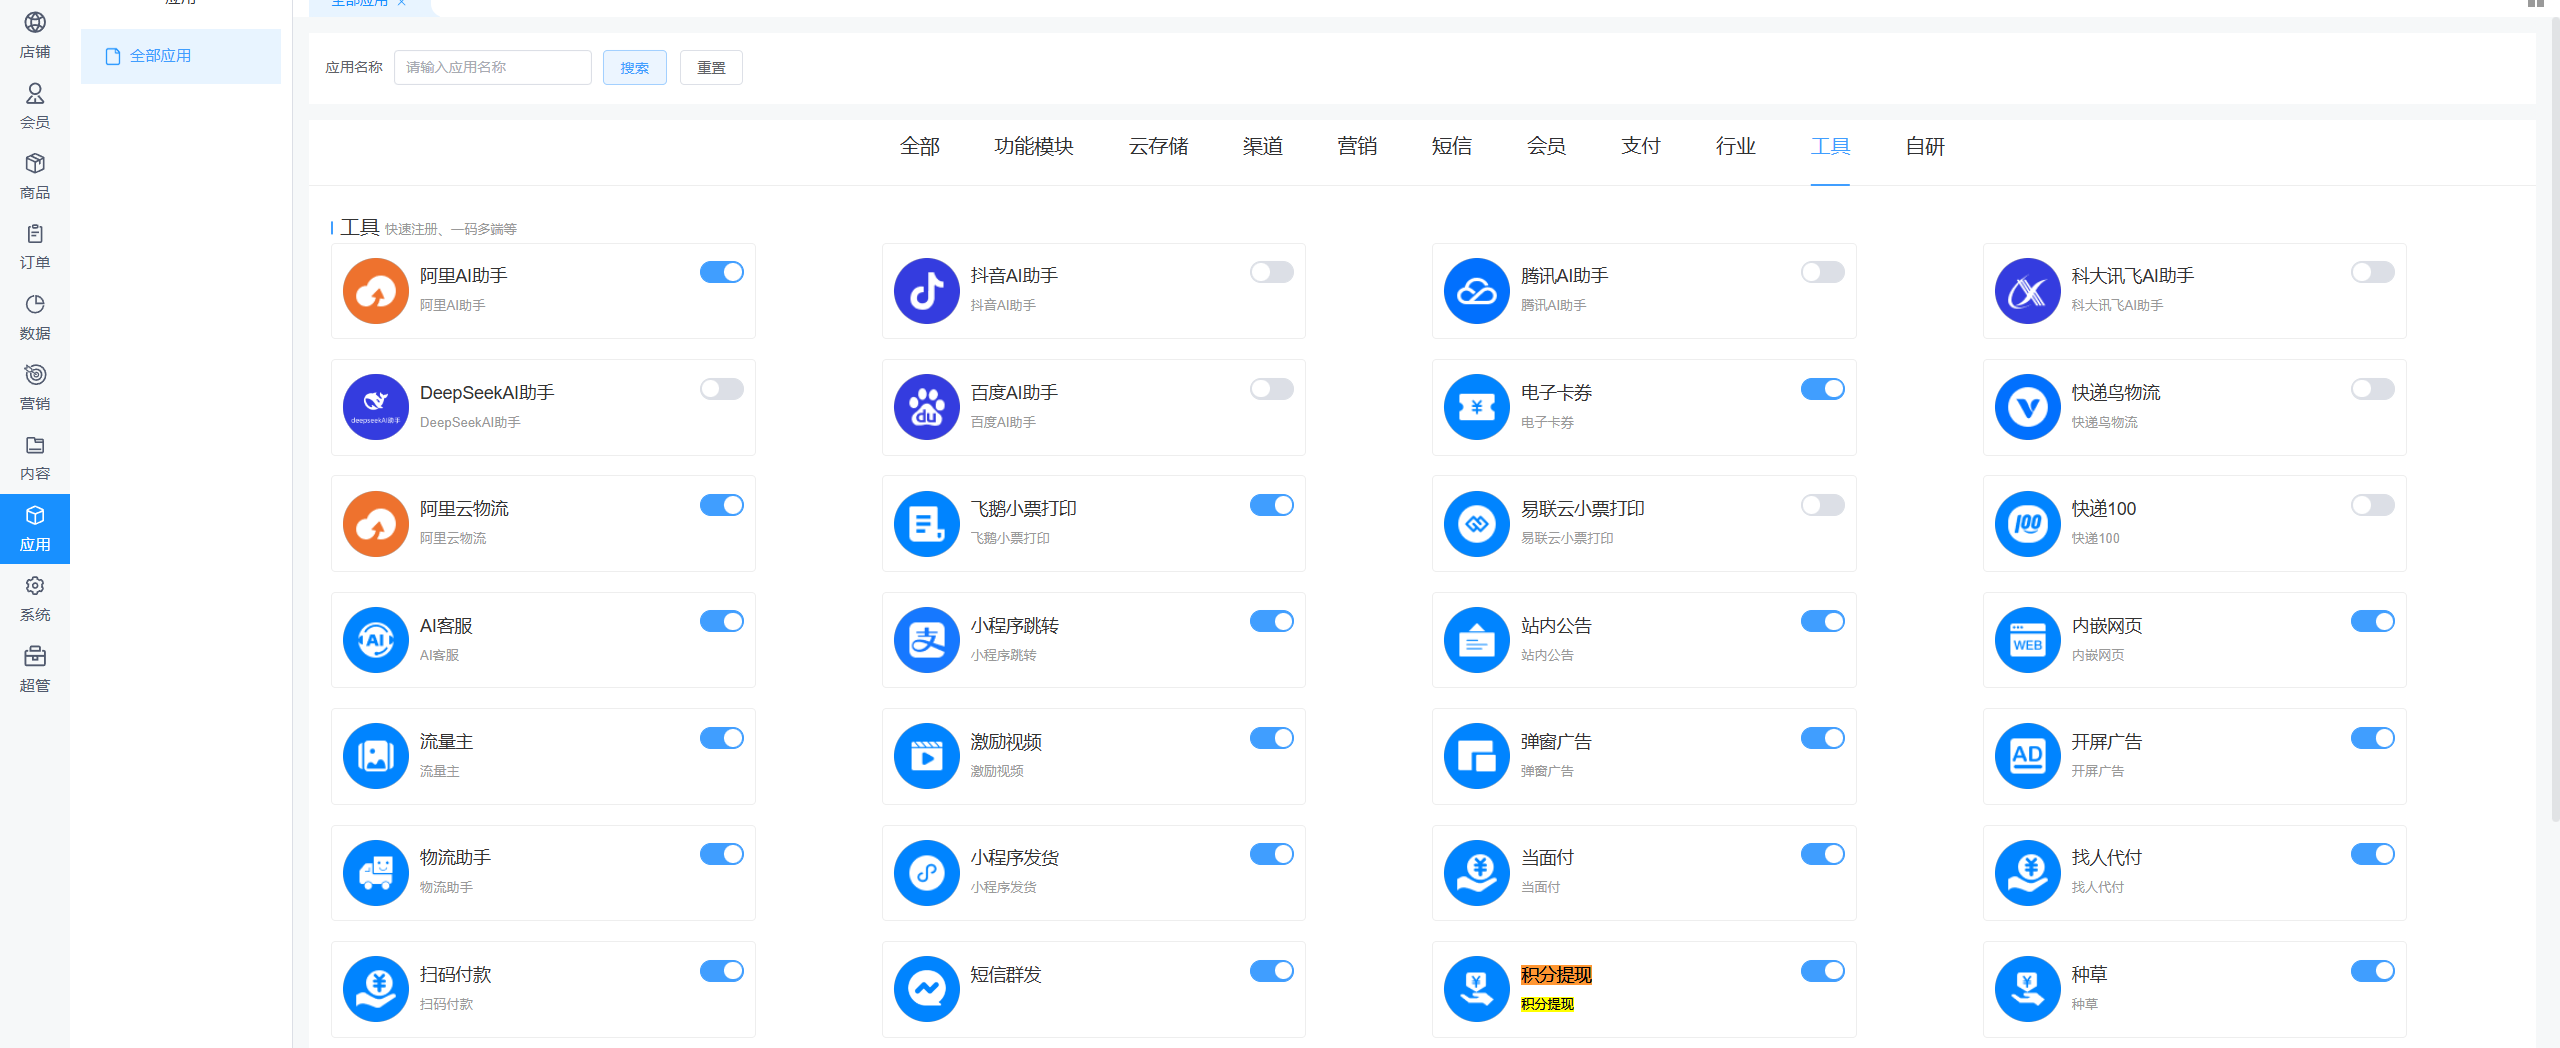Enable the 腾讯AI助手 switch
This screenshot has width=2560, height=1048.
(x=1823, y=272)
